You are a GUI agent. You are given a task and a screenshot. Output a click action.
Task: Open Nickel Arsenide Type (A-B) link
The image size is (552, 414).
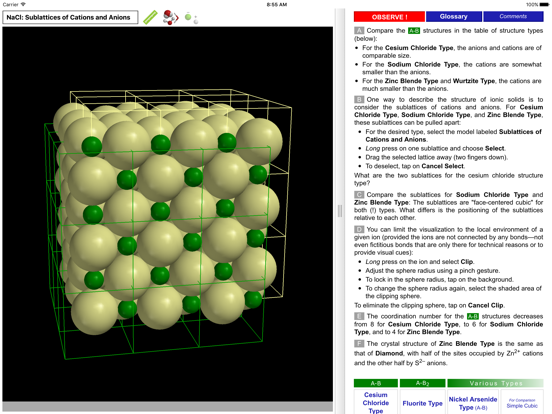[x=473, y=403]
